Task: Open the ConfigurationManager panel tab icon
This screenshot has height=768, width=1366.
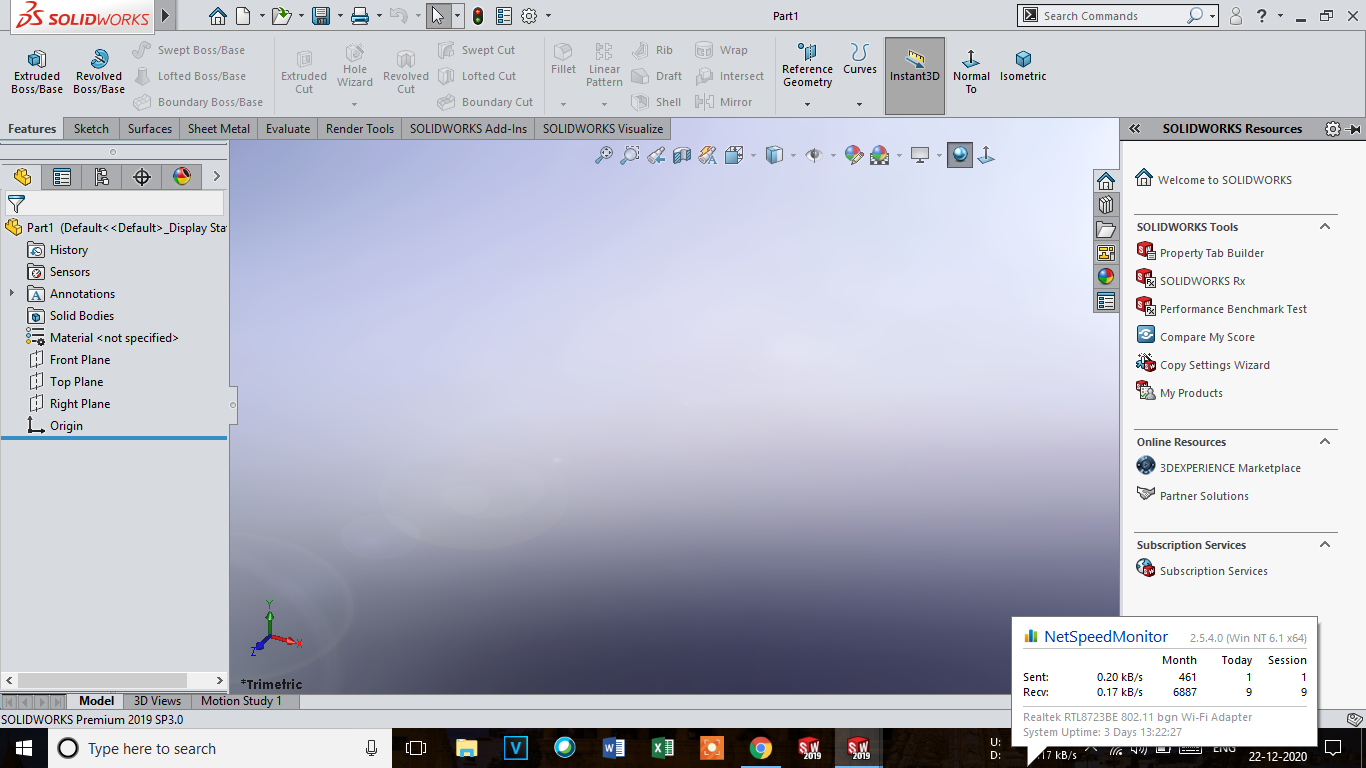Action: tap(101, 177)
